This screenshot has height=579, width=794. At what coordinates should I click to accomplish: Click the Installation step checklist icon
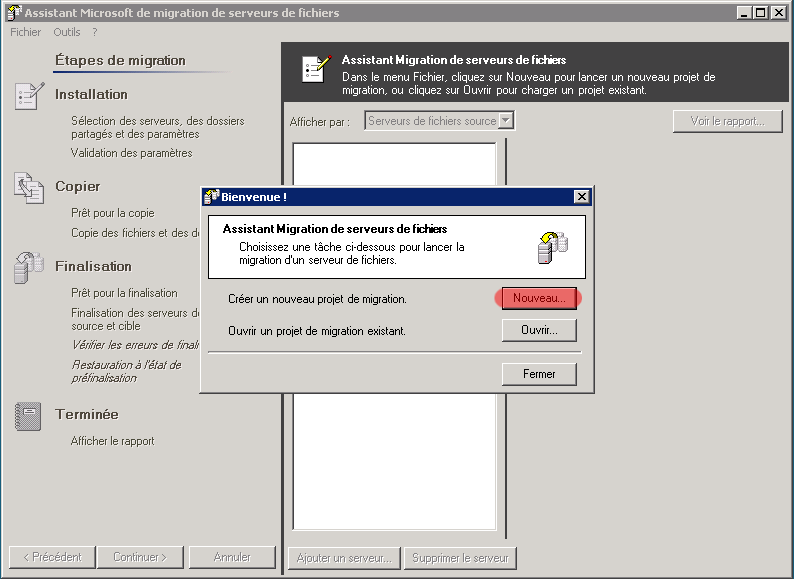coord(29,96)
